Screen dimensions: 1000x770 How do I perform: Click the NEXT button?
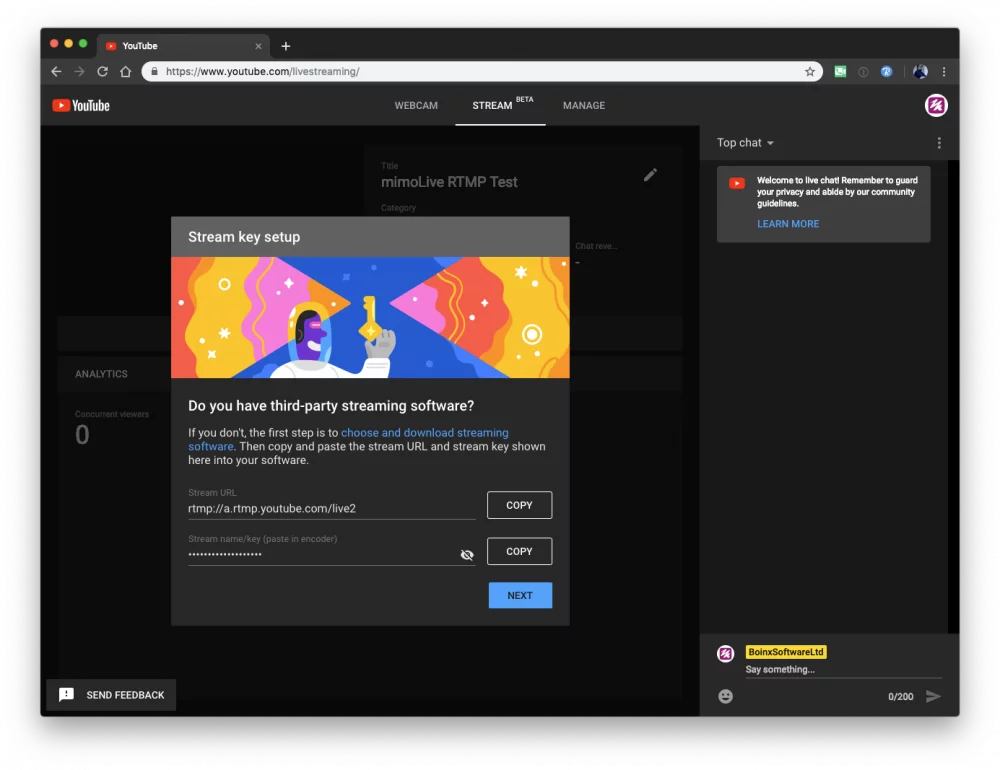point(520,595)
